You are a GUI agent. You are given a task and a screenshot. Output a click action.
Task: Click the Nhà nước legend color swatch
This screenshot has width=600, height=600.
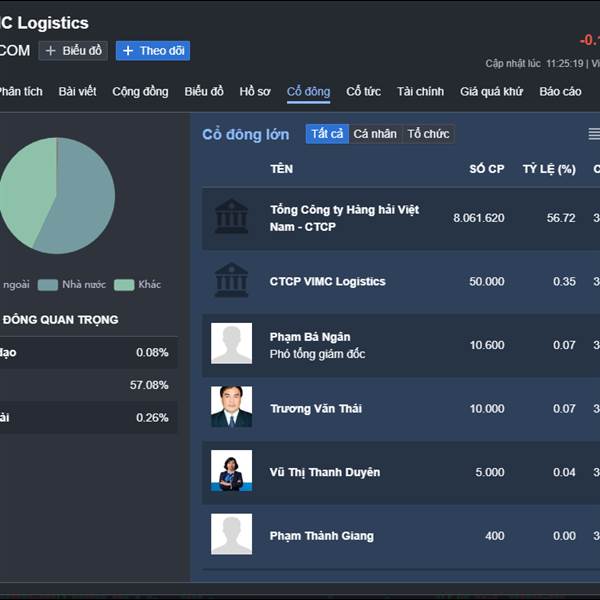tap(48, 285)
